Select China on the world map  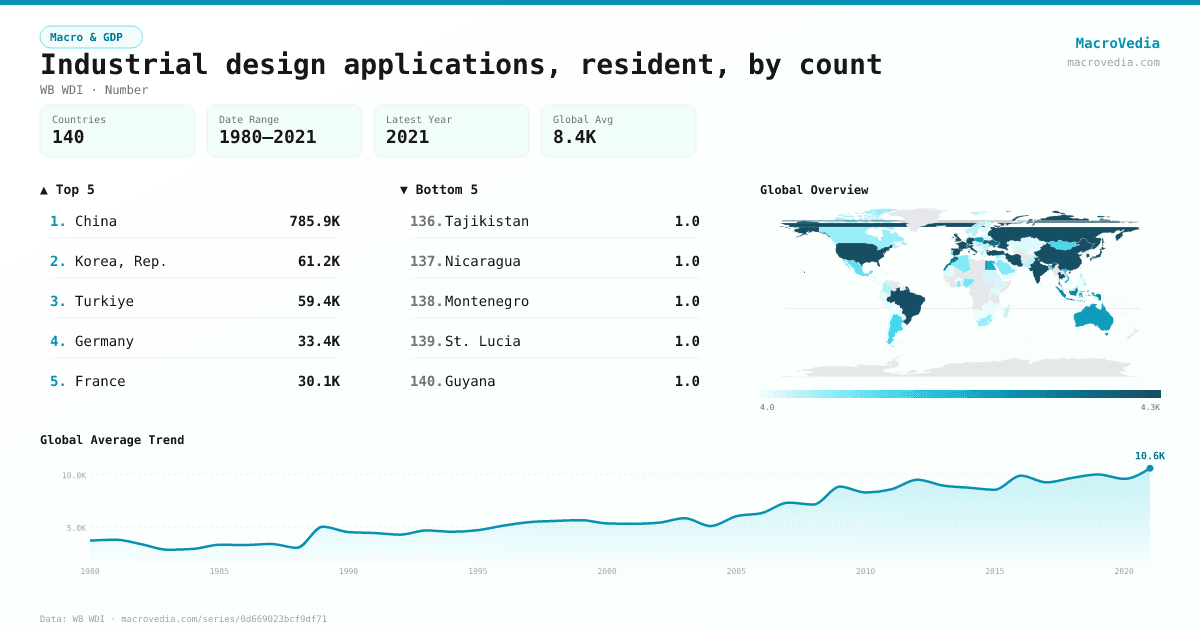(x=1060, y=257)
